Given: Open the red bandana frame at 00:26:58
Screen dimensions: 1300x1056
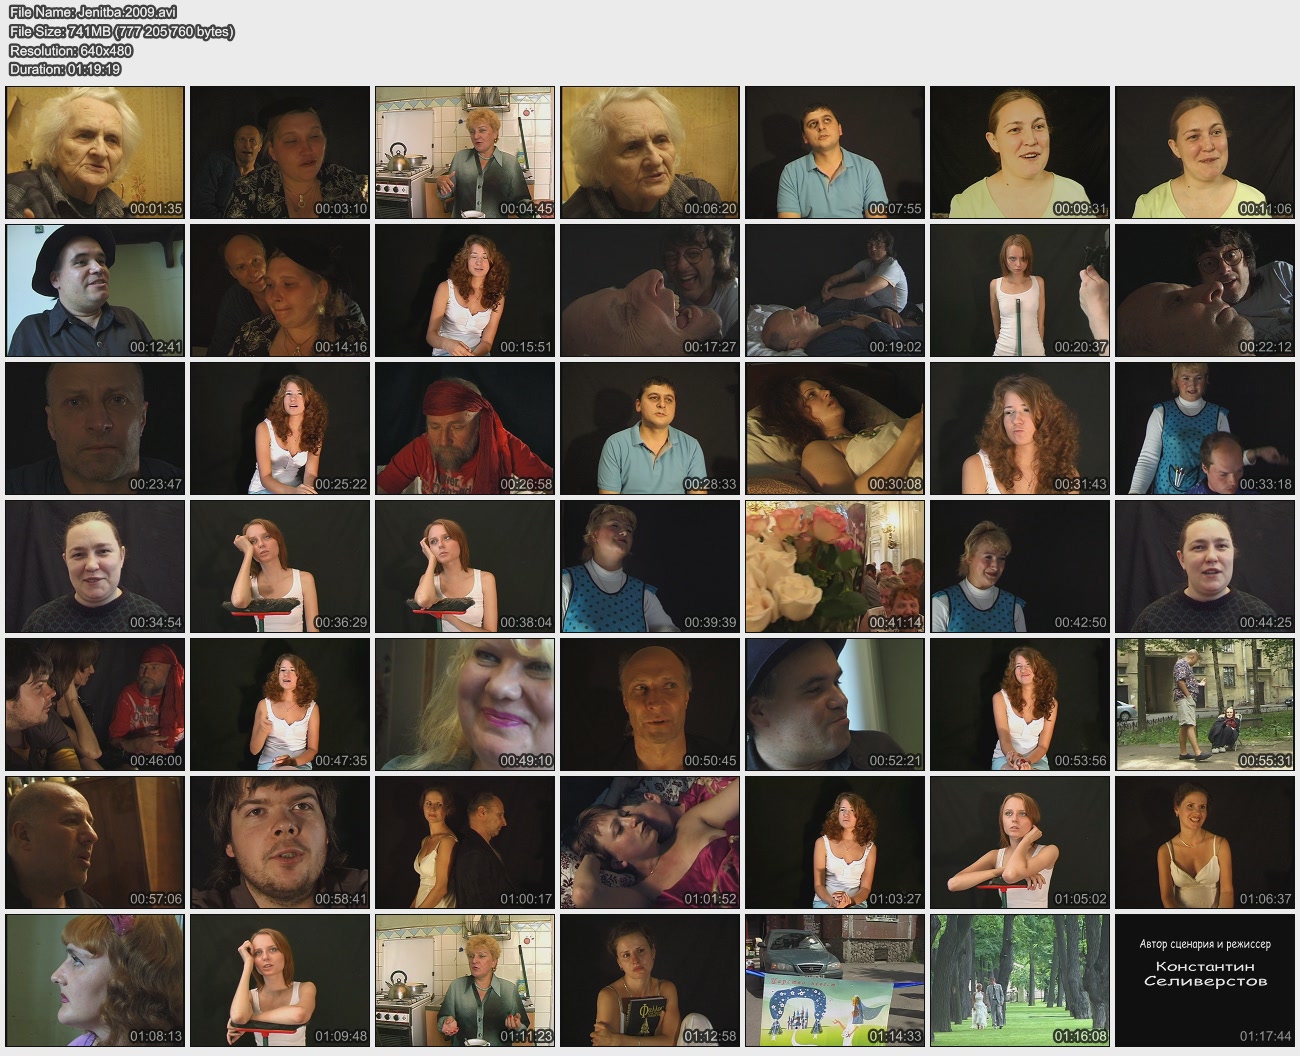Looking at the screenshot, I should (465, 428).
